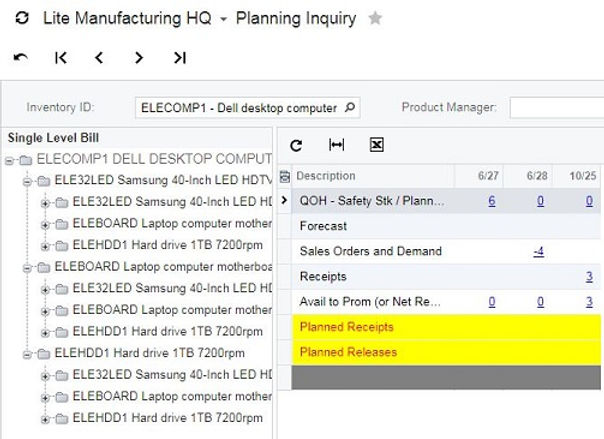Open the Lite Manufacturing HQ branch dropdown
This screenshot has height=439, width=604.
click(x=223, y=19)
